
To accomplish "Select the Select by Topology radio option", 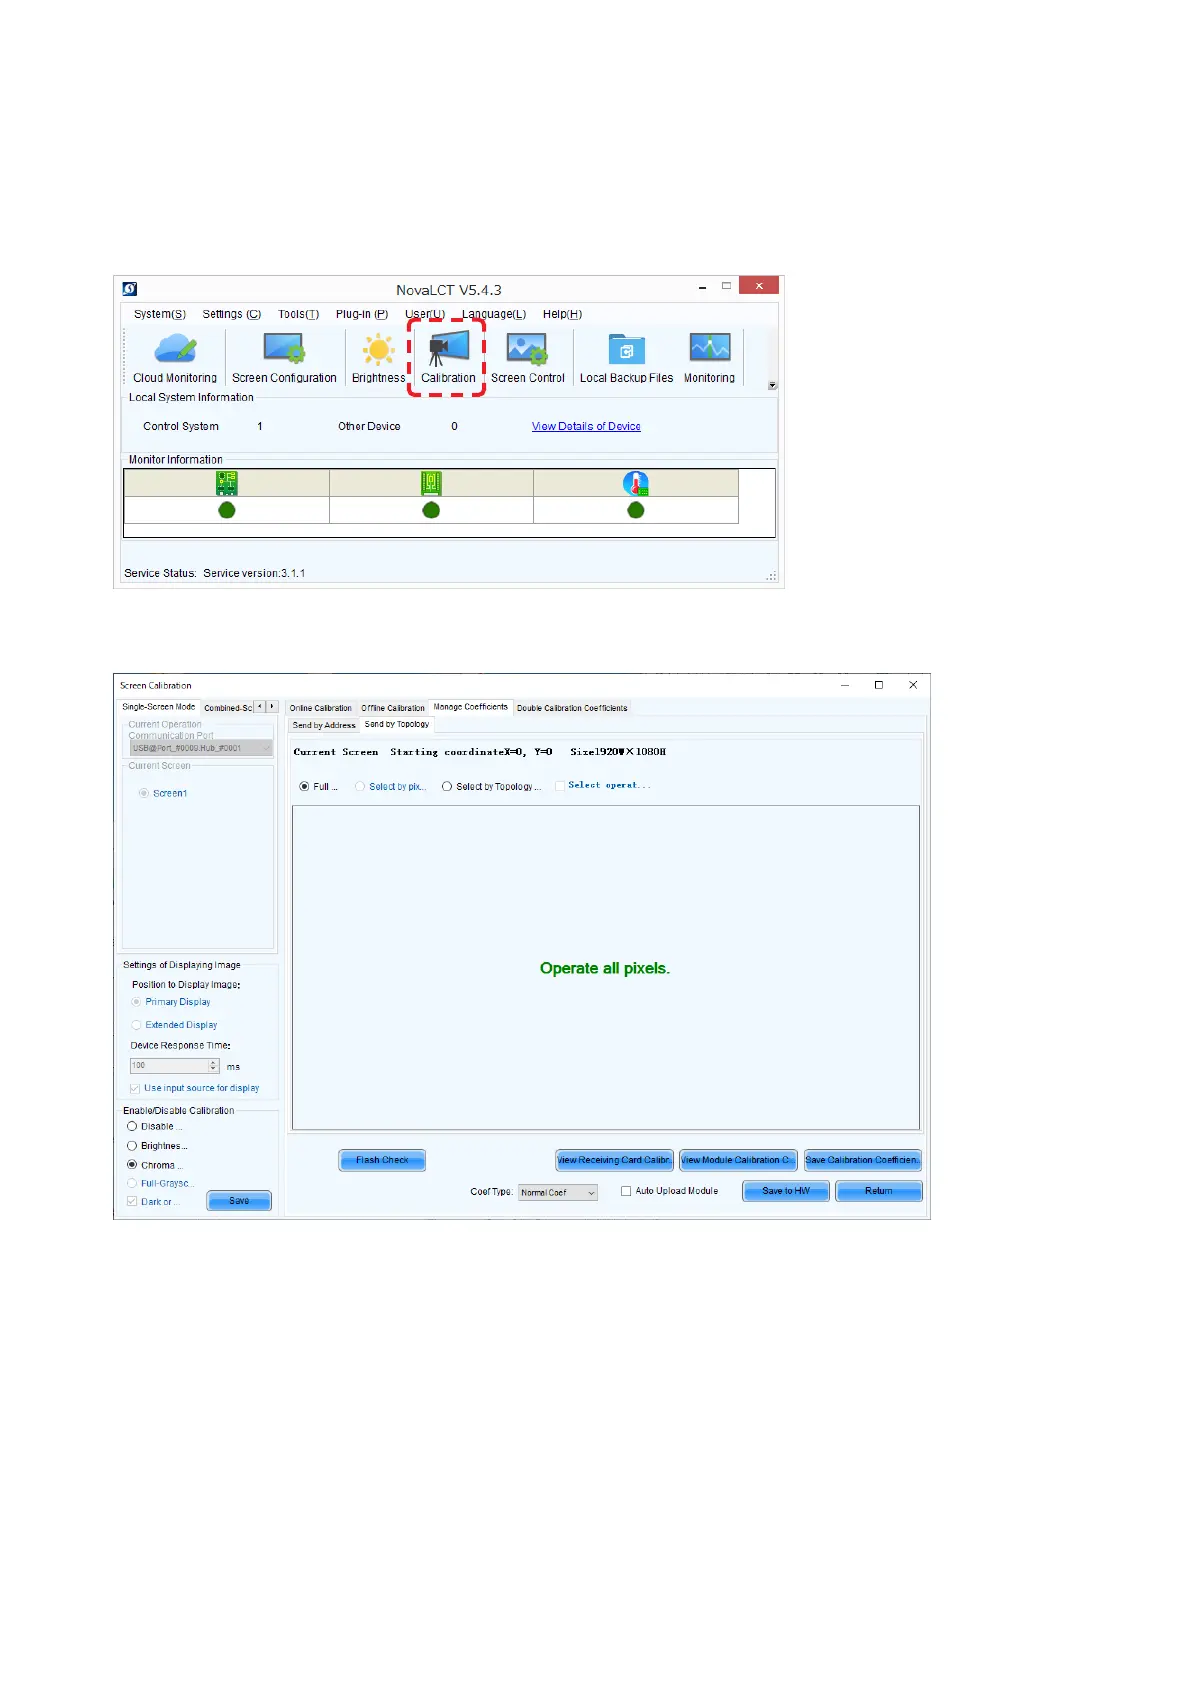I will click(447, 787).
